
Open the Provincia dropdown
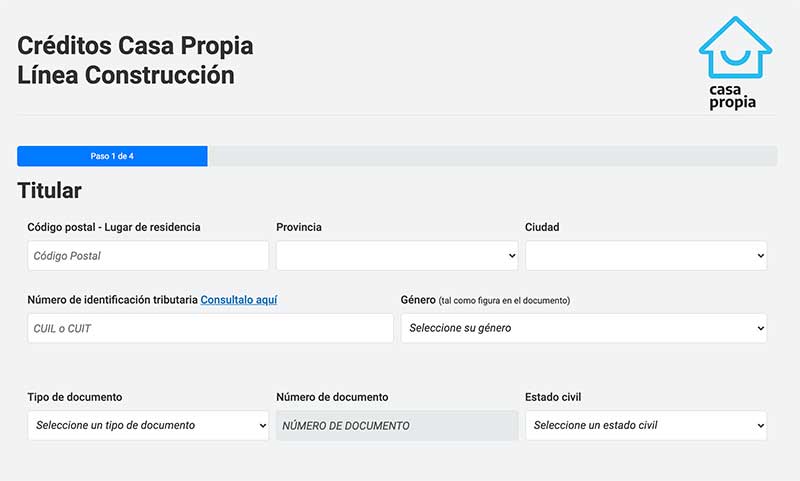coord(397,256)
